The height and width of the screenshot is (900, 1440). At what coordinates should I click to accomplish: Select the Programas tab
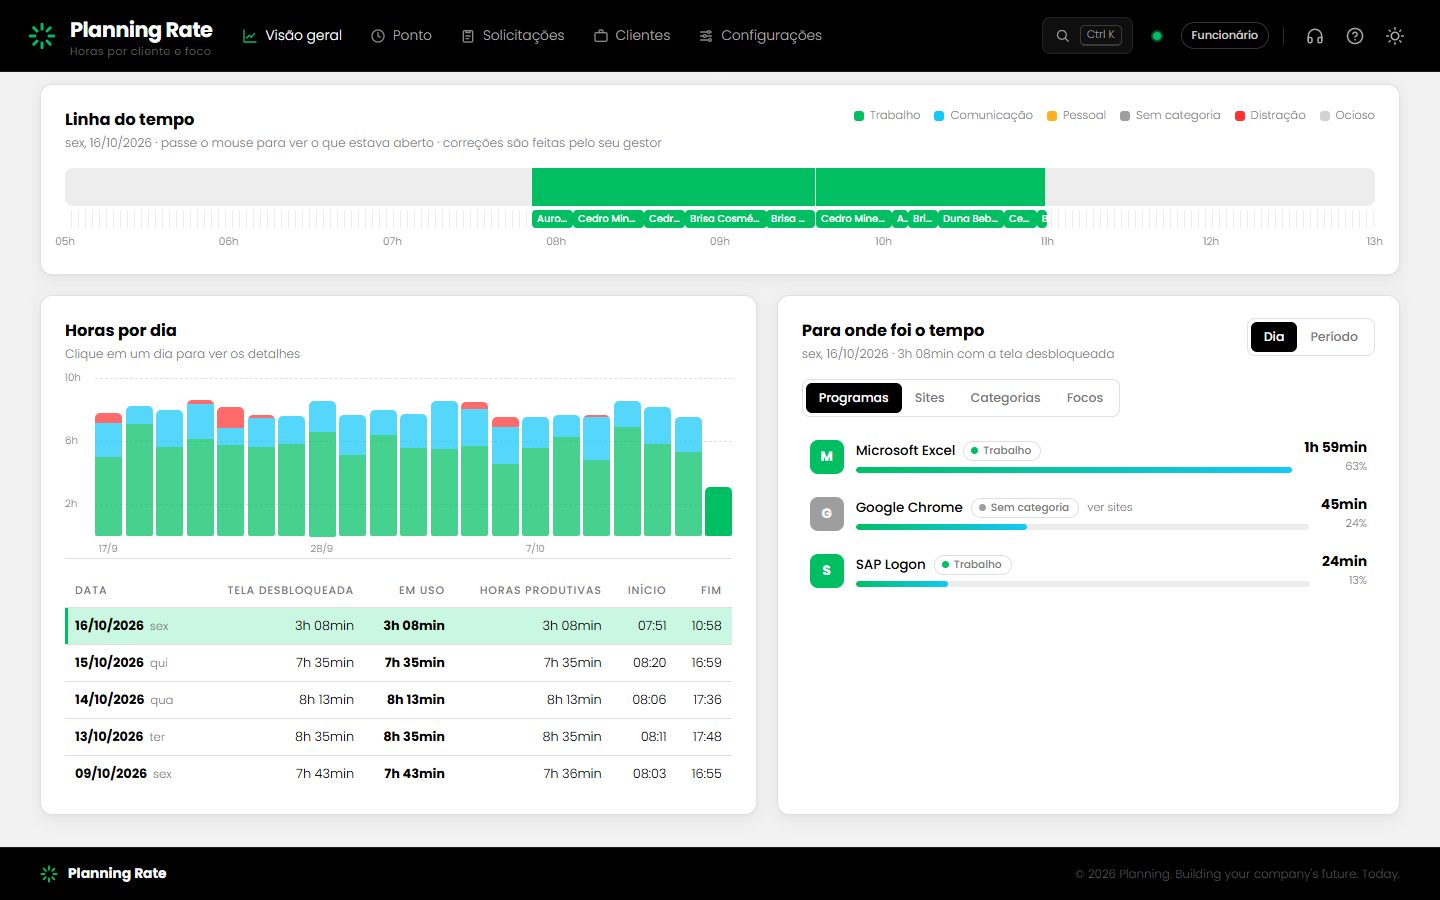853,398
